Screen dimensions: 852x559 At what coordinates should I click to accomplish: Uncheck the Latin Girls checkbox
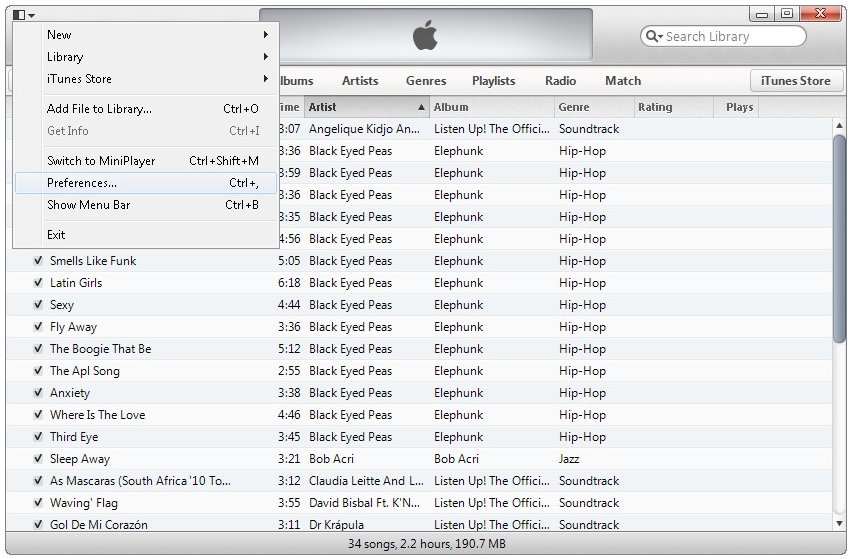38,282
